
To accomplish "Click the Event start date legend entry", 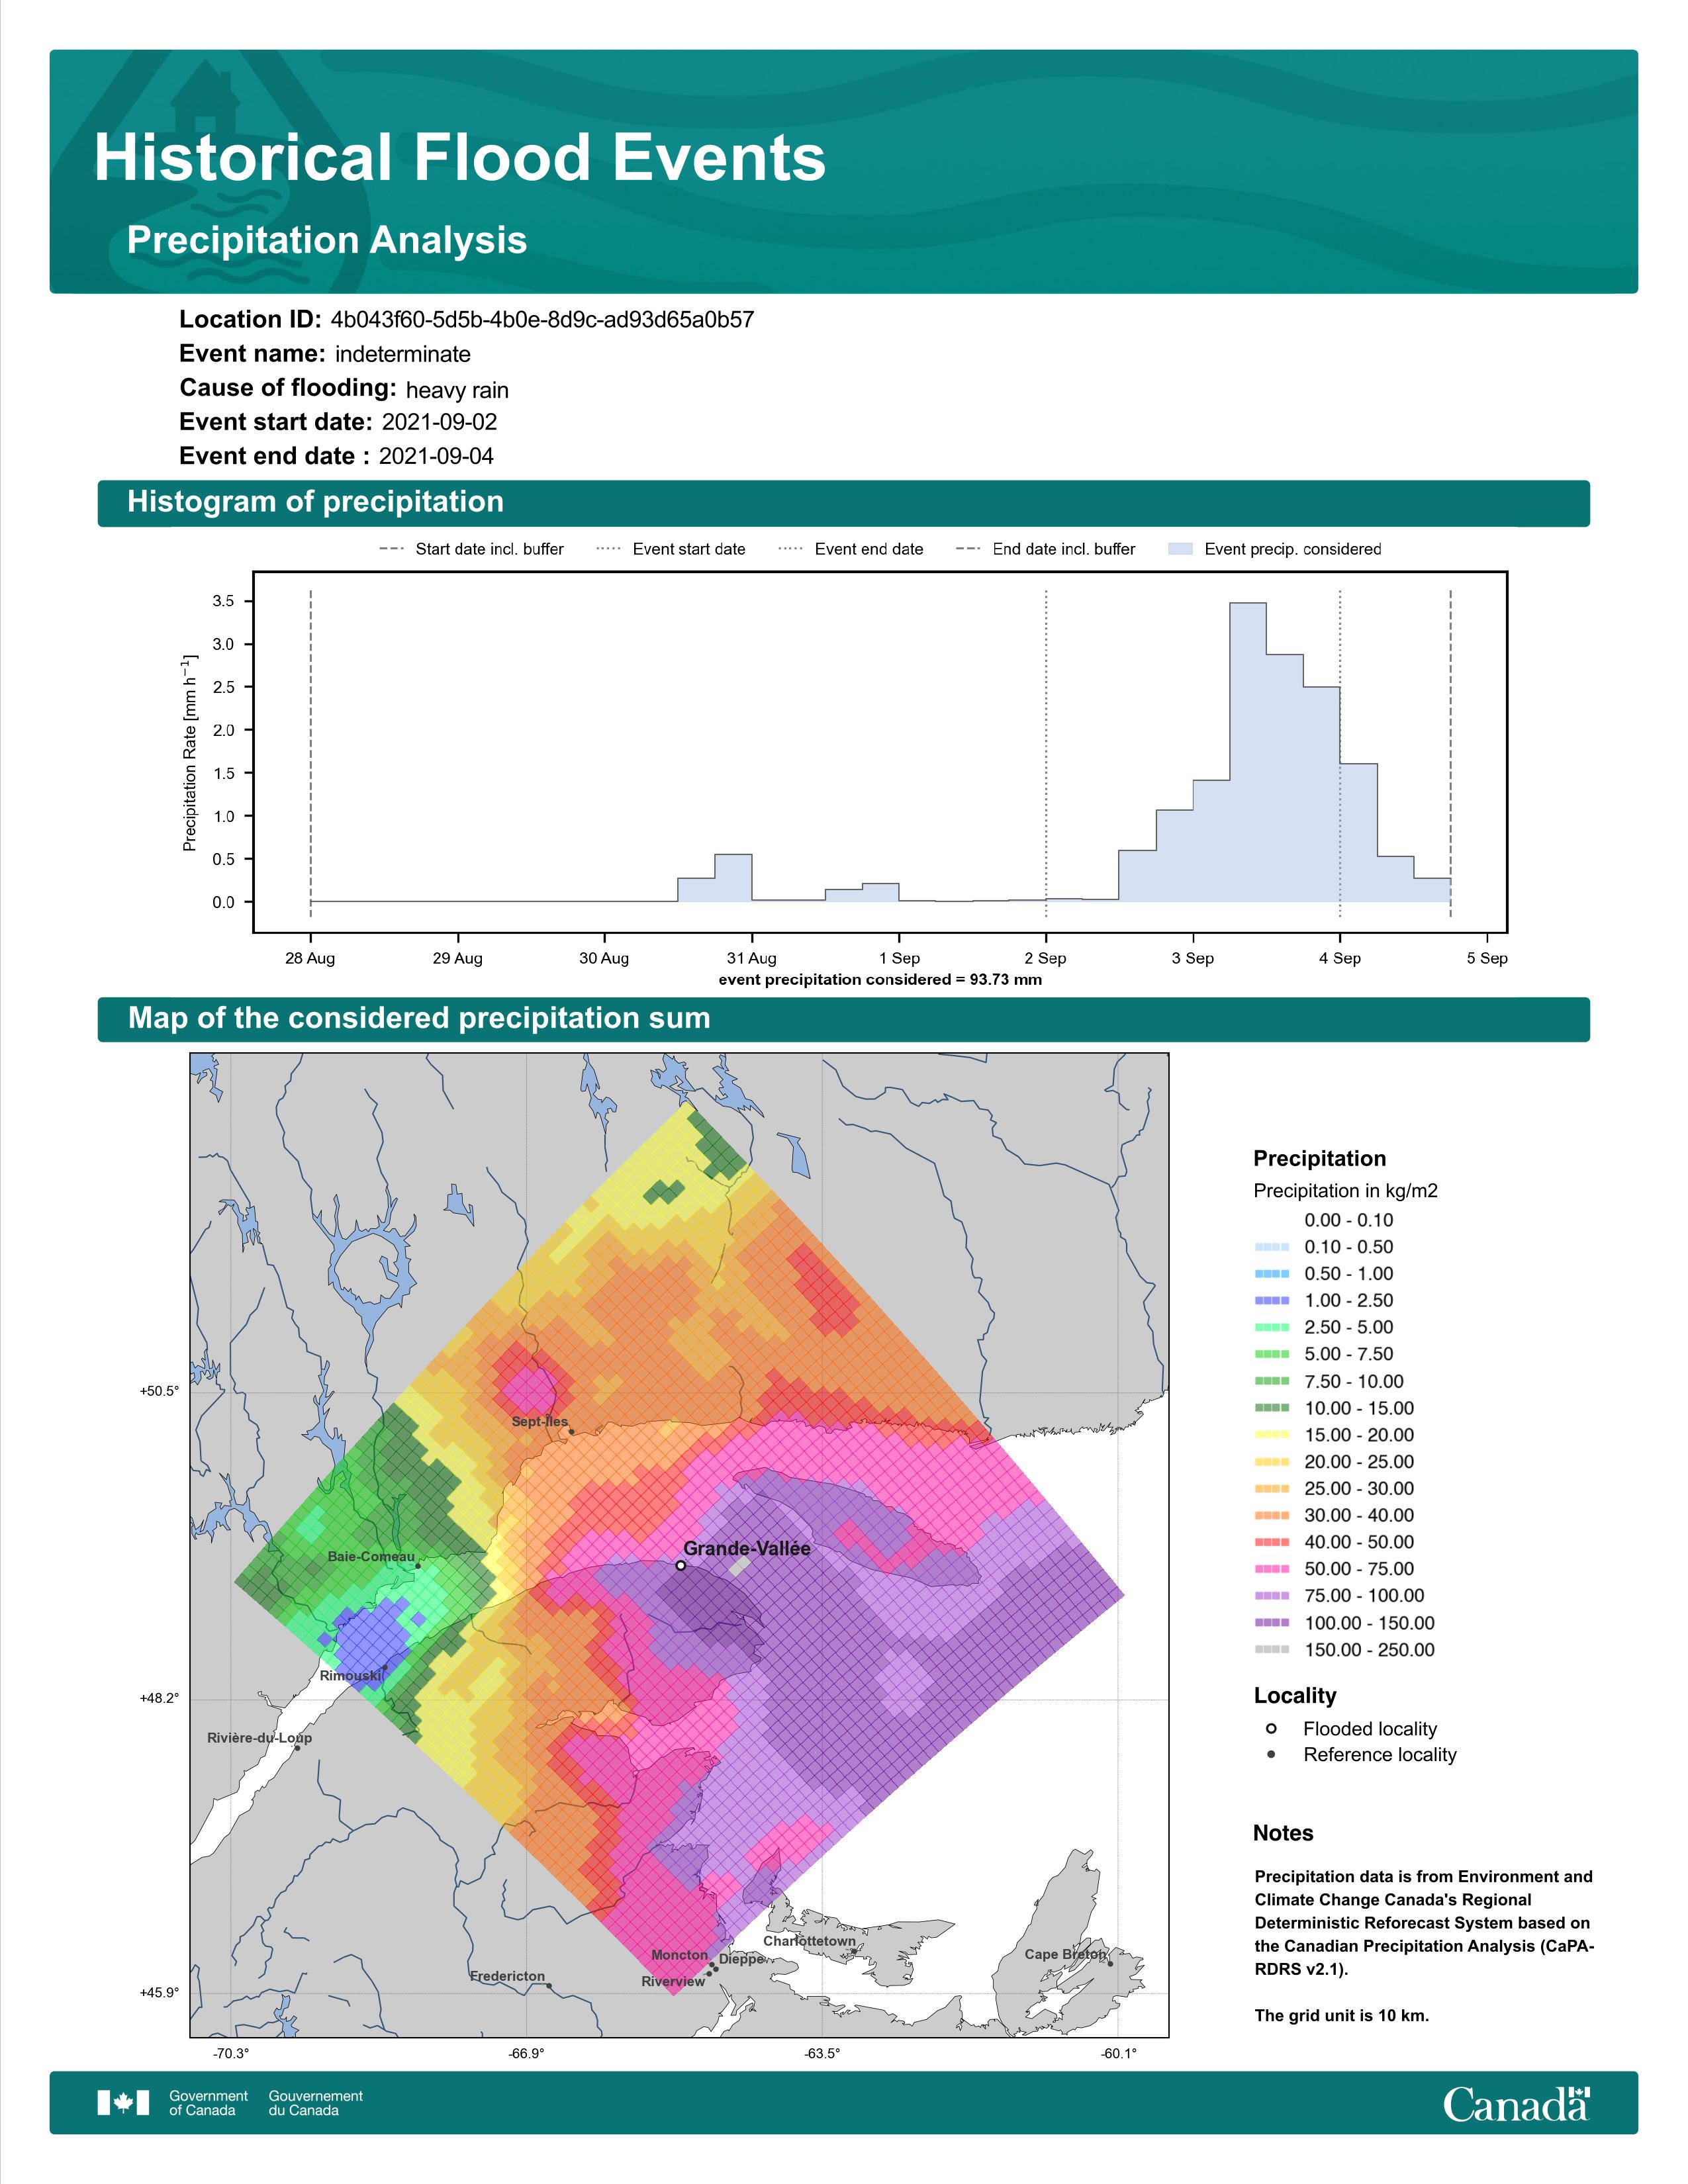I will click(671, 549).
